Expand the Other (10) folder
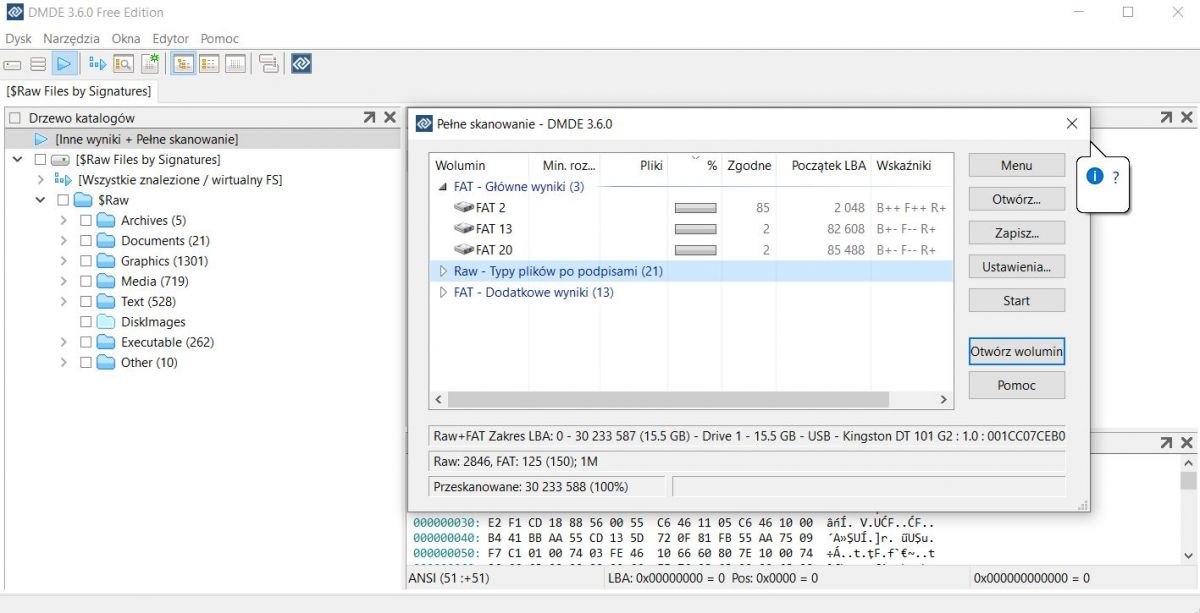This screenshot has height=613, width=1200. coord(63,362)
